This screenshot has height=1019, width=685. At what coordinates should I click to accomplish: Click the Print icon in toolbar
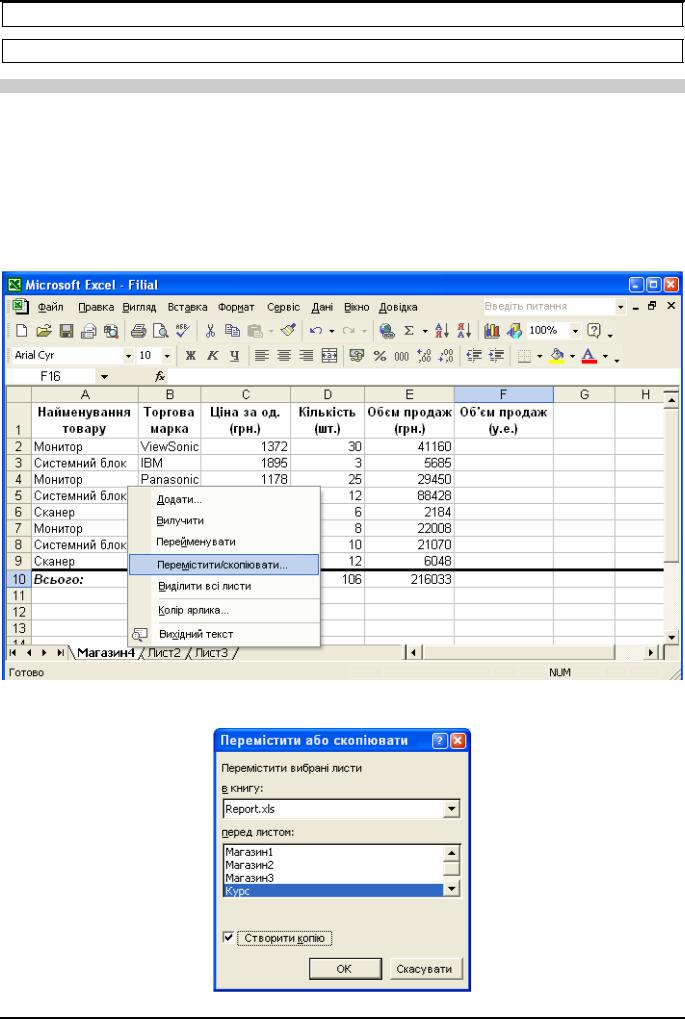tap(138, 331)
